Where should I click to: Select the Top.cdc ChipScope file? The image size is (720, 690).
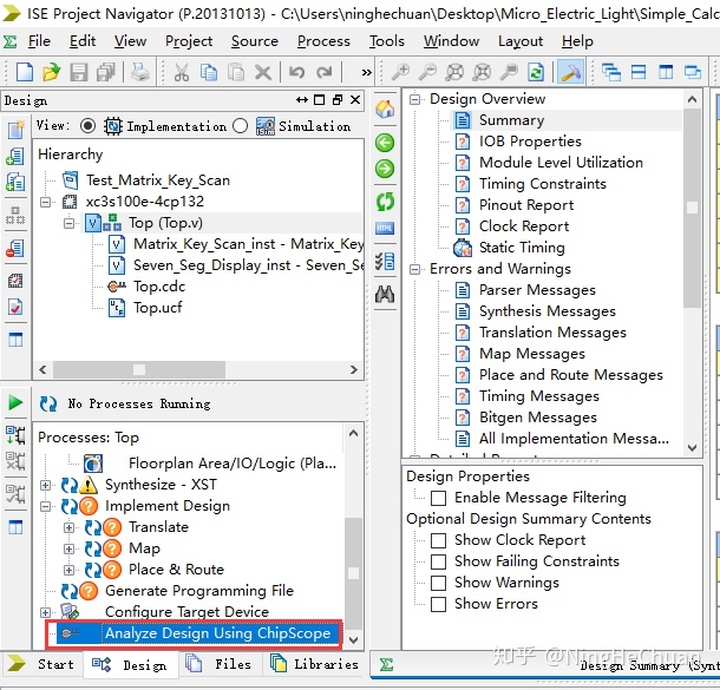159,286
